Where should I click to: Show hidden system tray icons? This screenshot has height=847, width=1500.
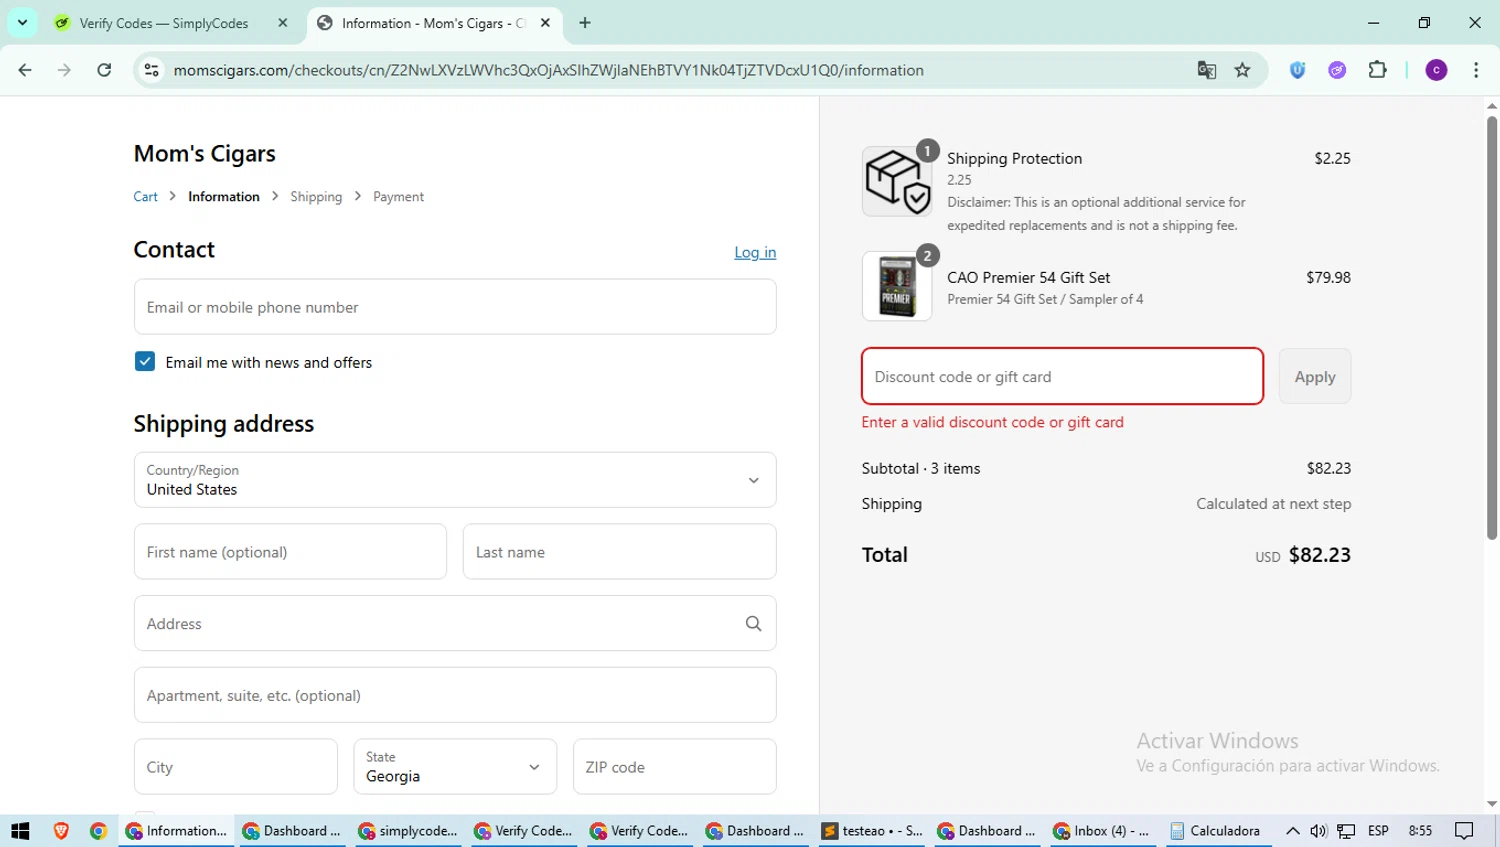point(1293,831)
